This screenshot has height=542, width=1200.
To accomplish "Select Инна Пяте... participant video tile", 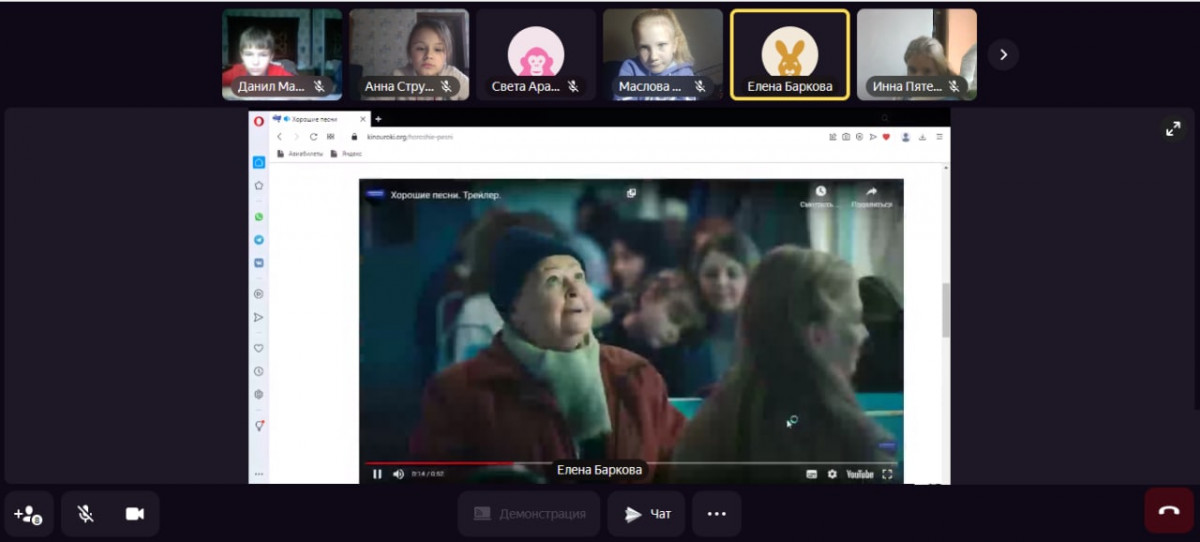I will [917, 55].
